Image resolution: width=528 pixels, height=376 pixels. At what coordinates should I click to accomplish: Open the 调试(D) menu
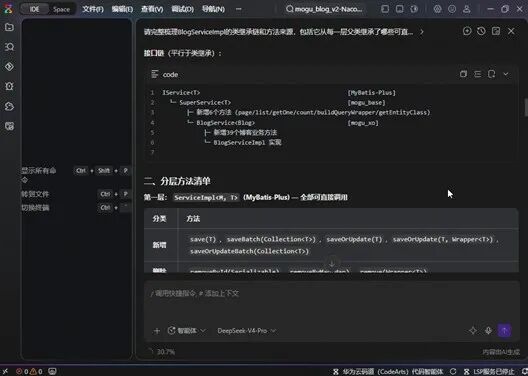click(183, 9)
